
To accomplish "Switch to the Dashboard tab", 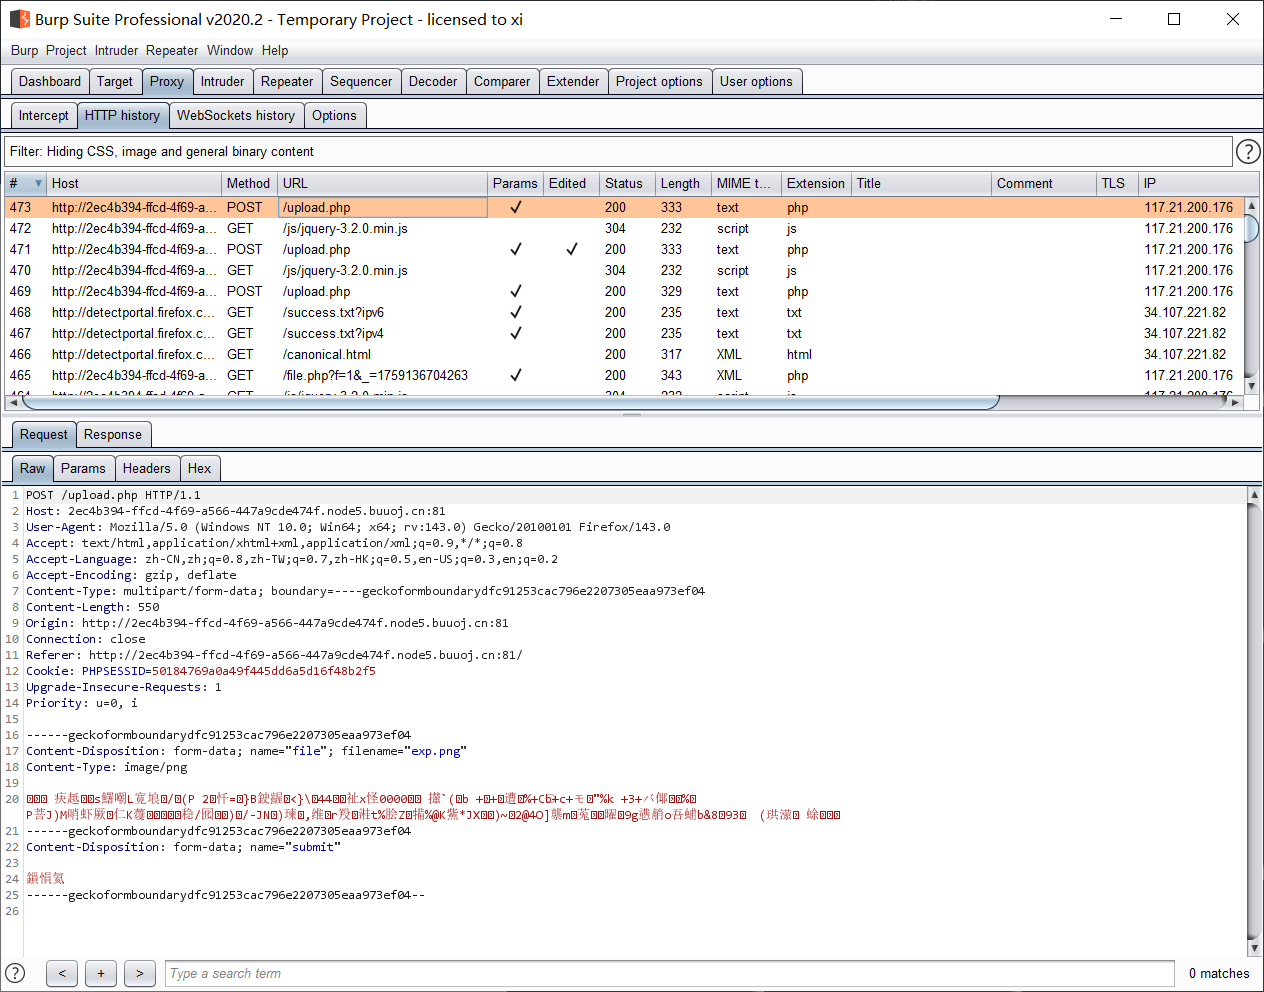I will coord(50,82).
